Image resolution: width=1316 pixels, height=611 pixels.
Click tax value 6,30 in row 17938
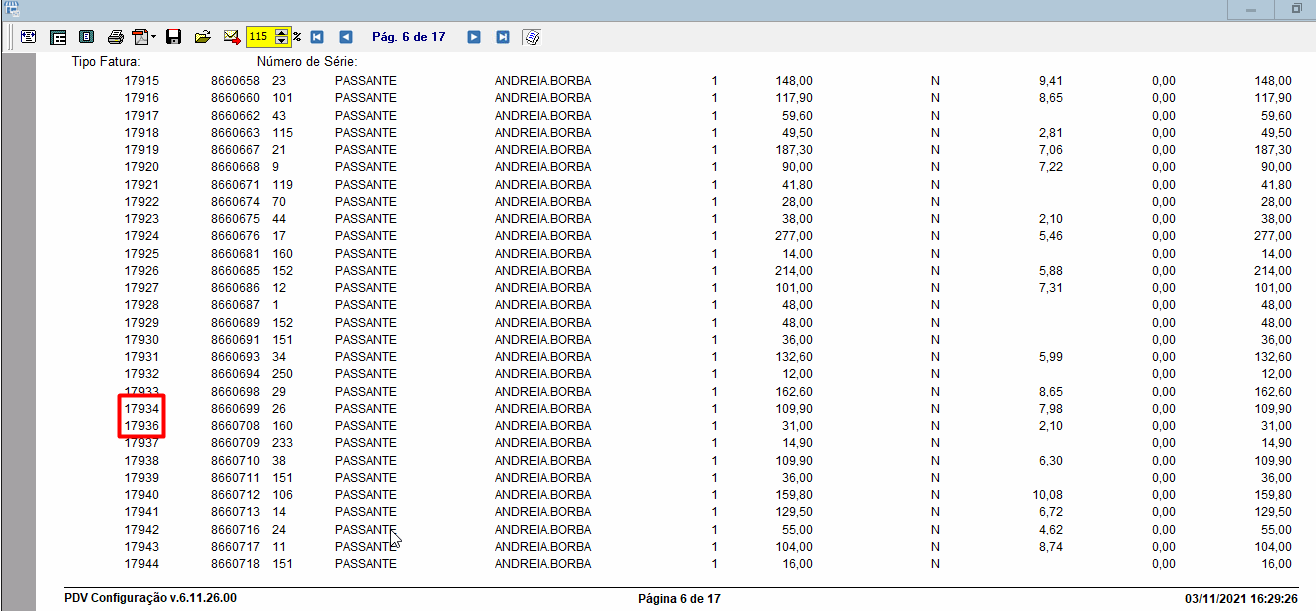(x=1050, y=461)
